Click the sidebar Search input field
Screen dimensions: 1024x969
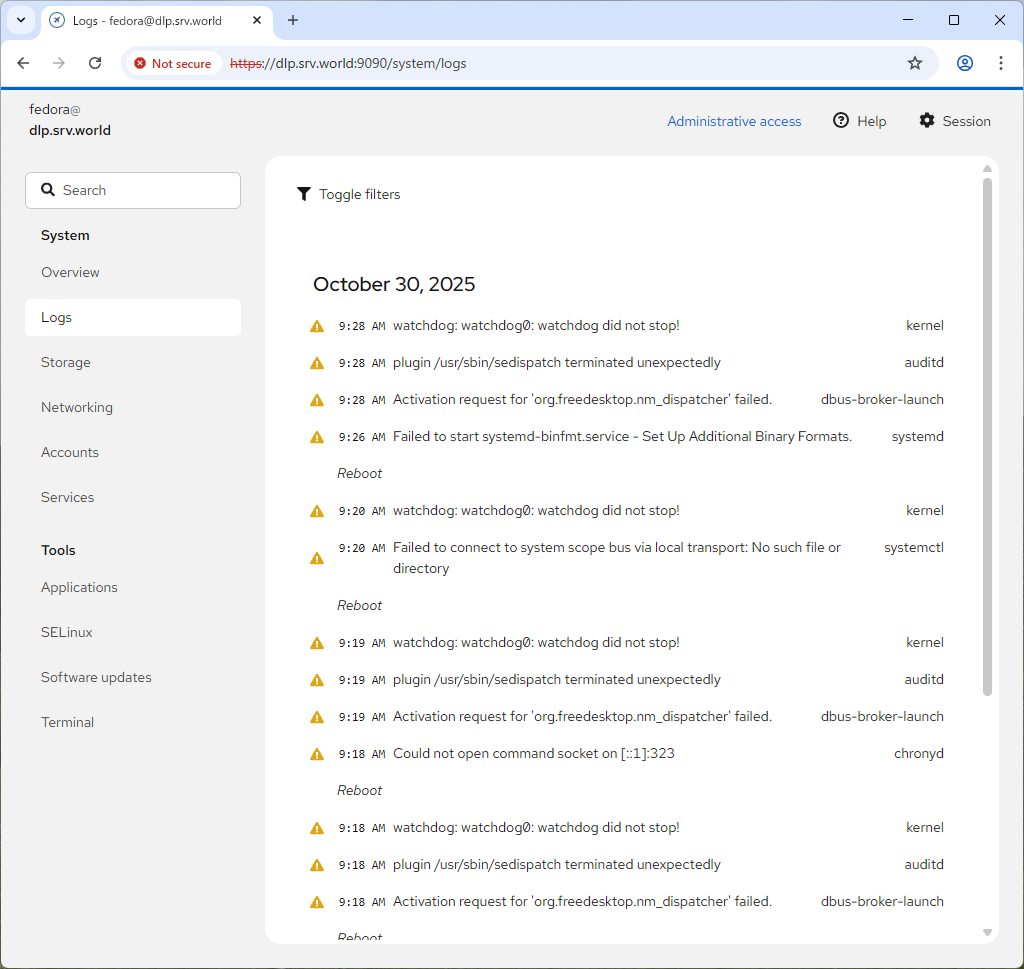[x=133, y=190]
